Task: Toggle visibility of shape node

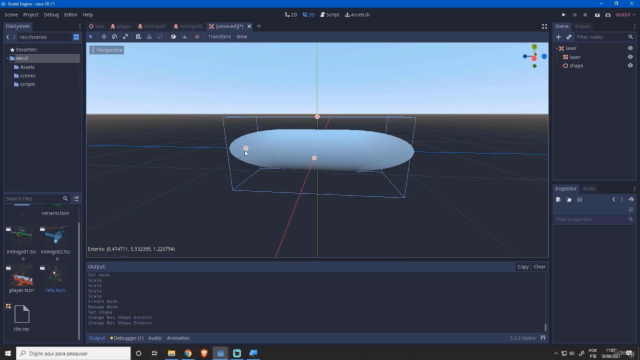Action: click(x=630, y=65)
